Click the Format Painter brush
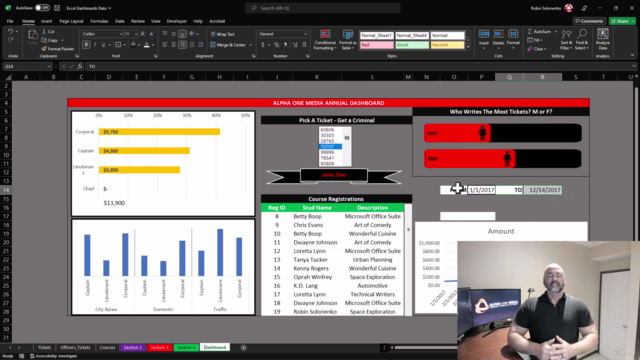Screen dimensions: 640x360 (58, 49)
